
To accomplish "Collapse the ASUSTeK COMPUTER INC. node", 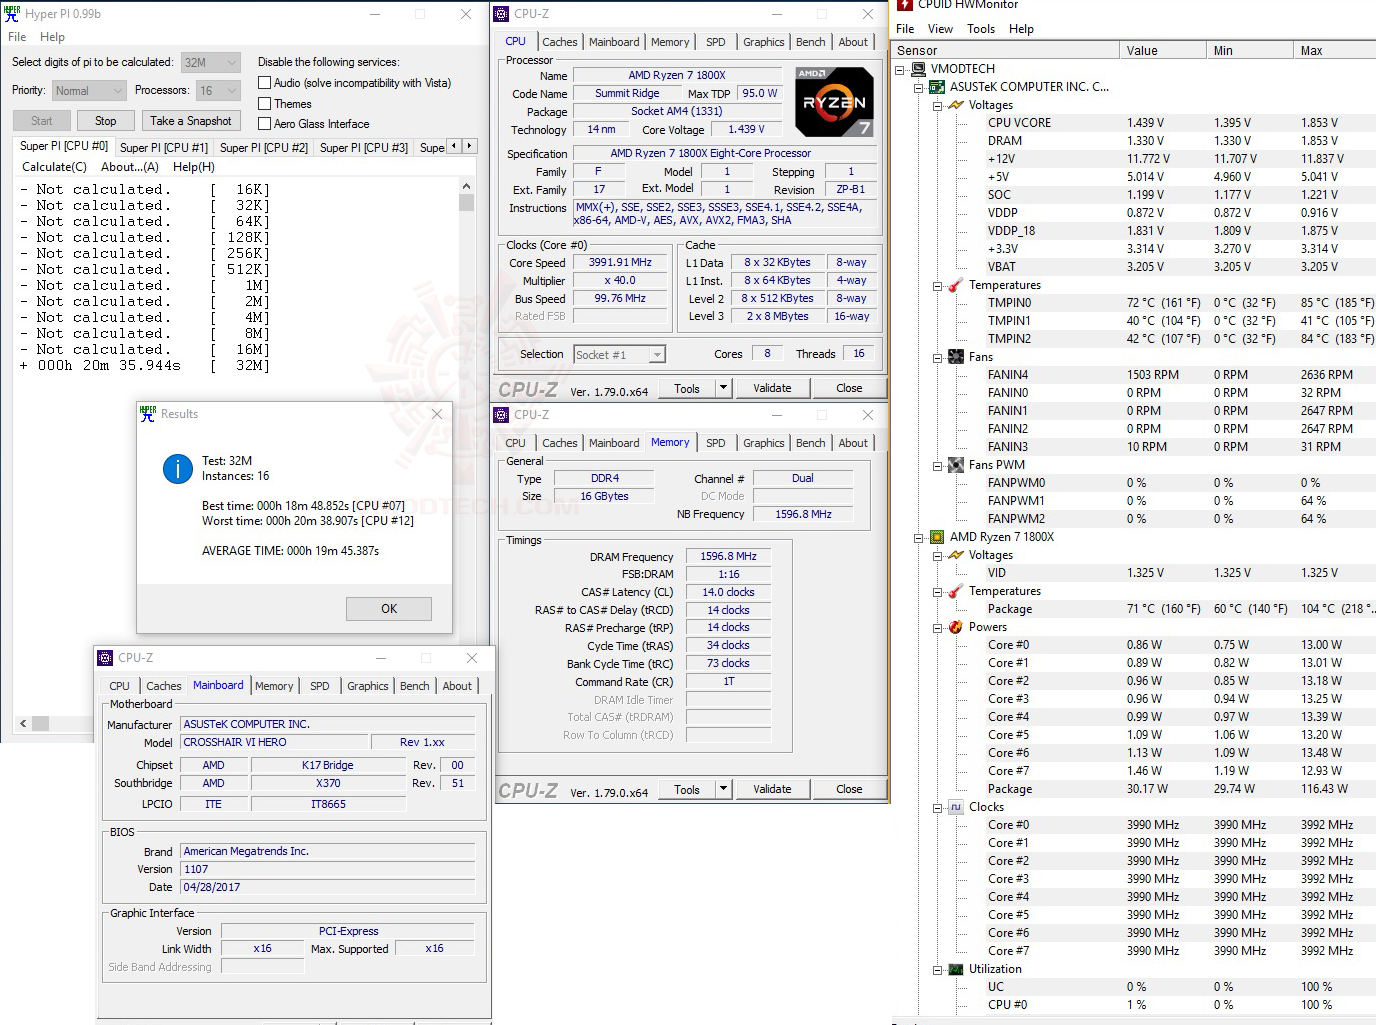I will coord(918,87).
